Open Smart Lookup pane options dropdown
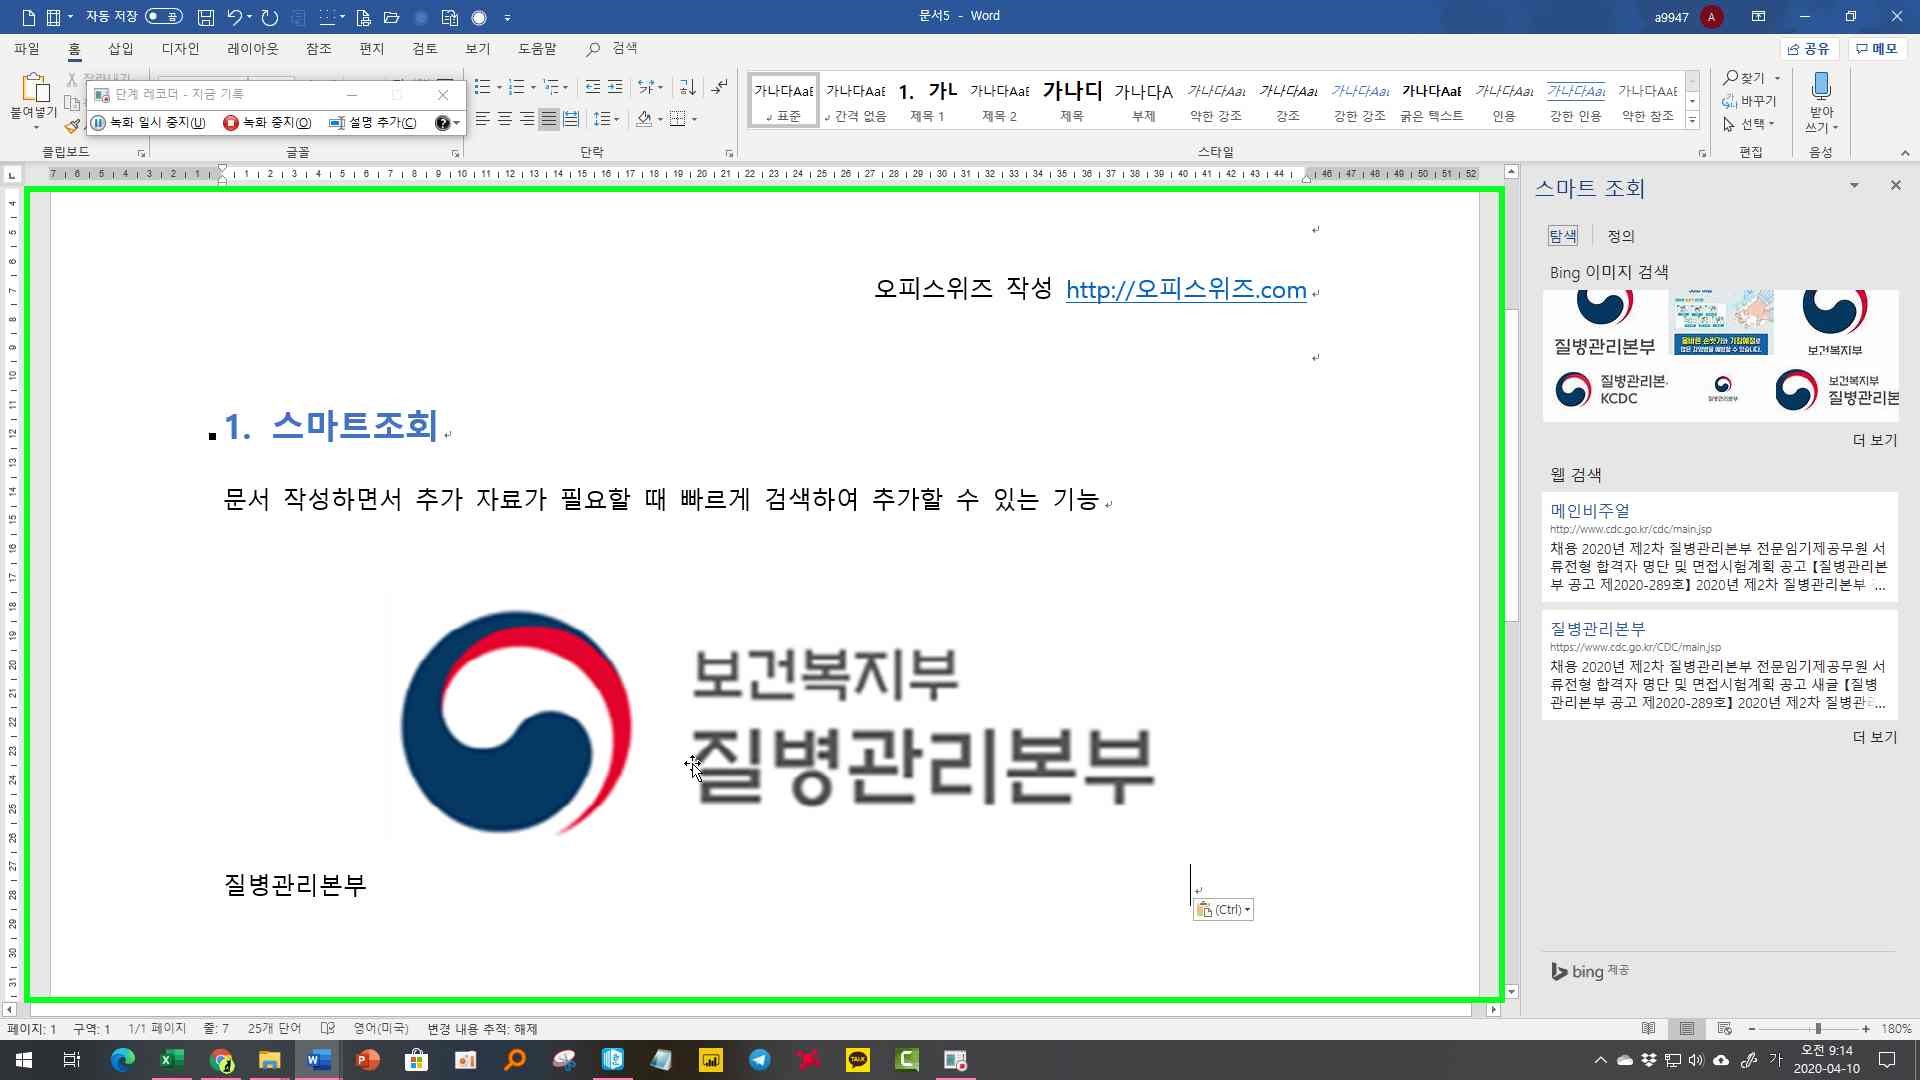1920x1080 pixels. [1854, 185]
